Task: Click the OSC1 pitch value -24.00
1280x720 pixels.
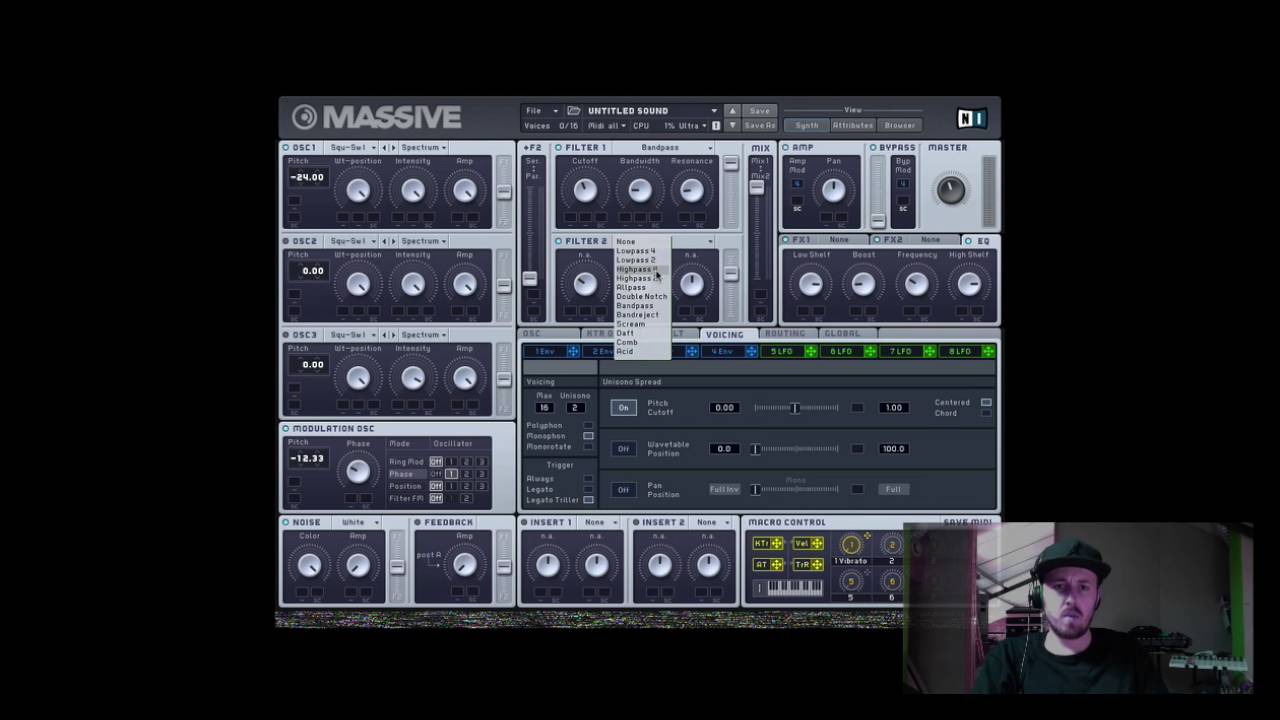Action: coord(307,178)
